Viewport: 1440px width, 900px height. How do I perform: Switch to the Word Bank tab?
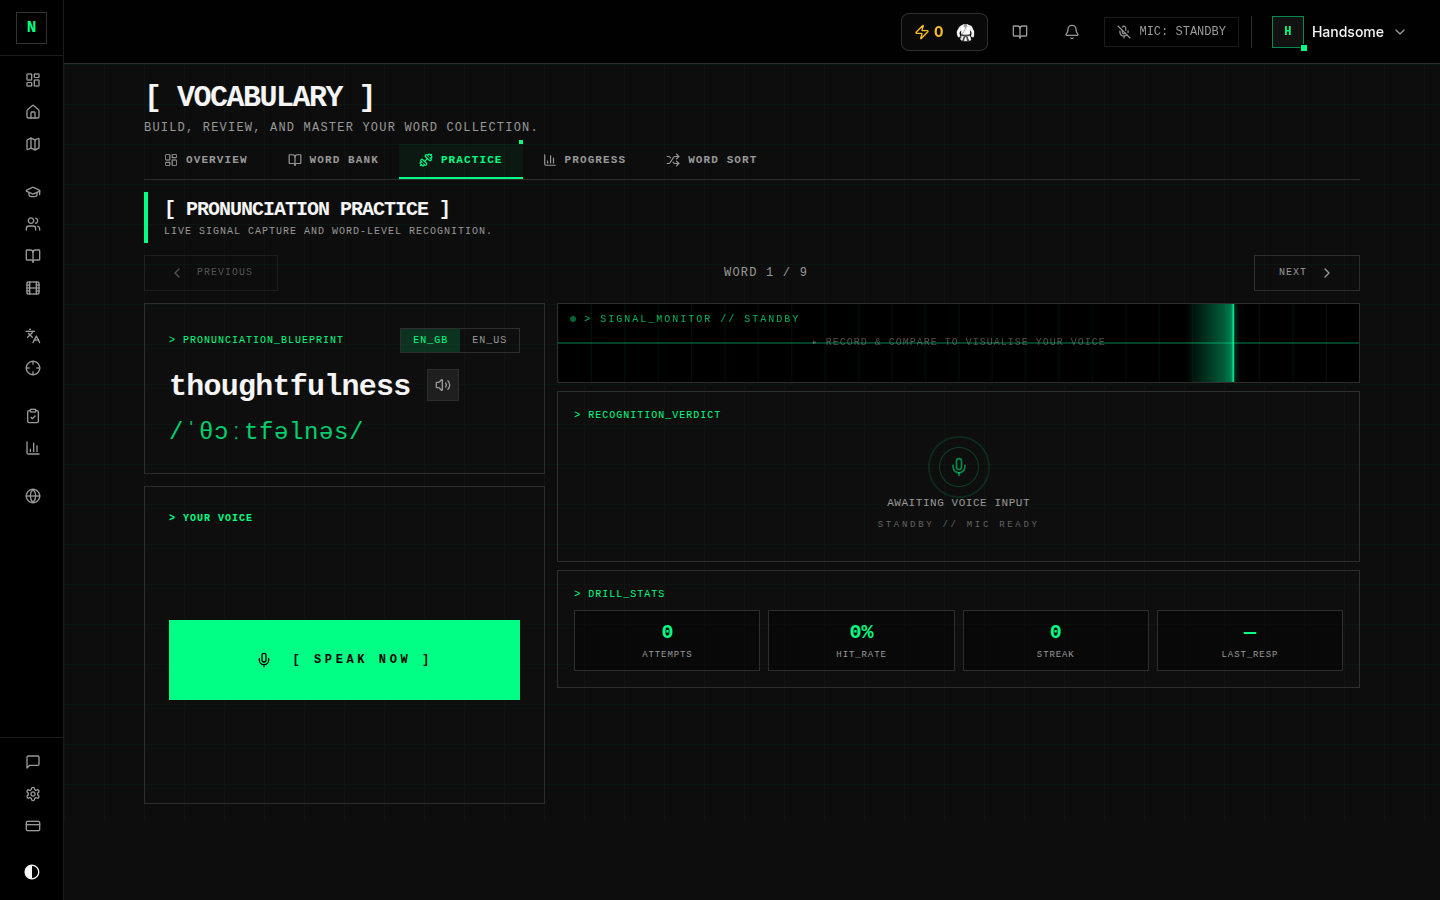[x=333, y=160]
